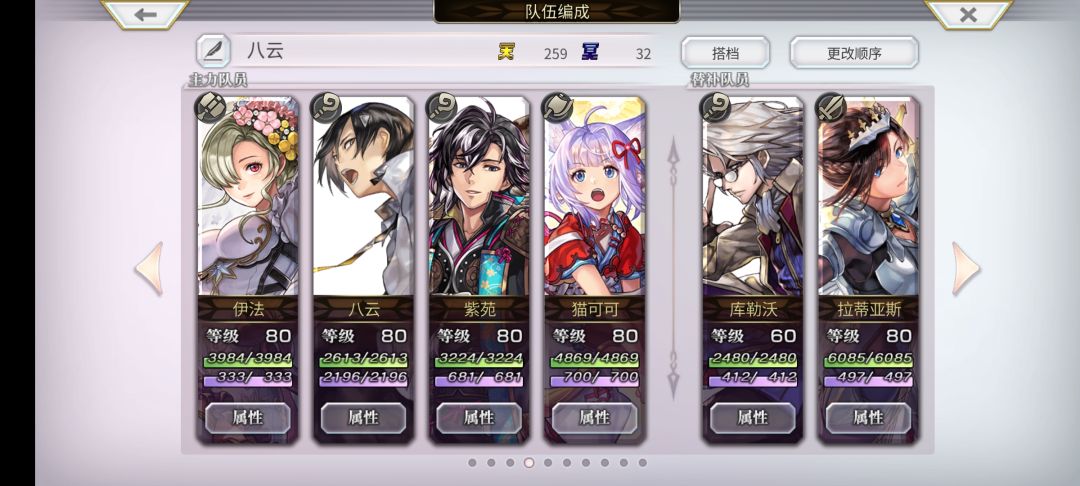Tap the back arrow icon at top left
The height and width of the screenshot is (486, 1080).
(x=145, y=14)
